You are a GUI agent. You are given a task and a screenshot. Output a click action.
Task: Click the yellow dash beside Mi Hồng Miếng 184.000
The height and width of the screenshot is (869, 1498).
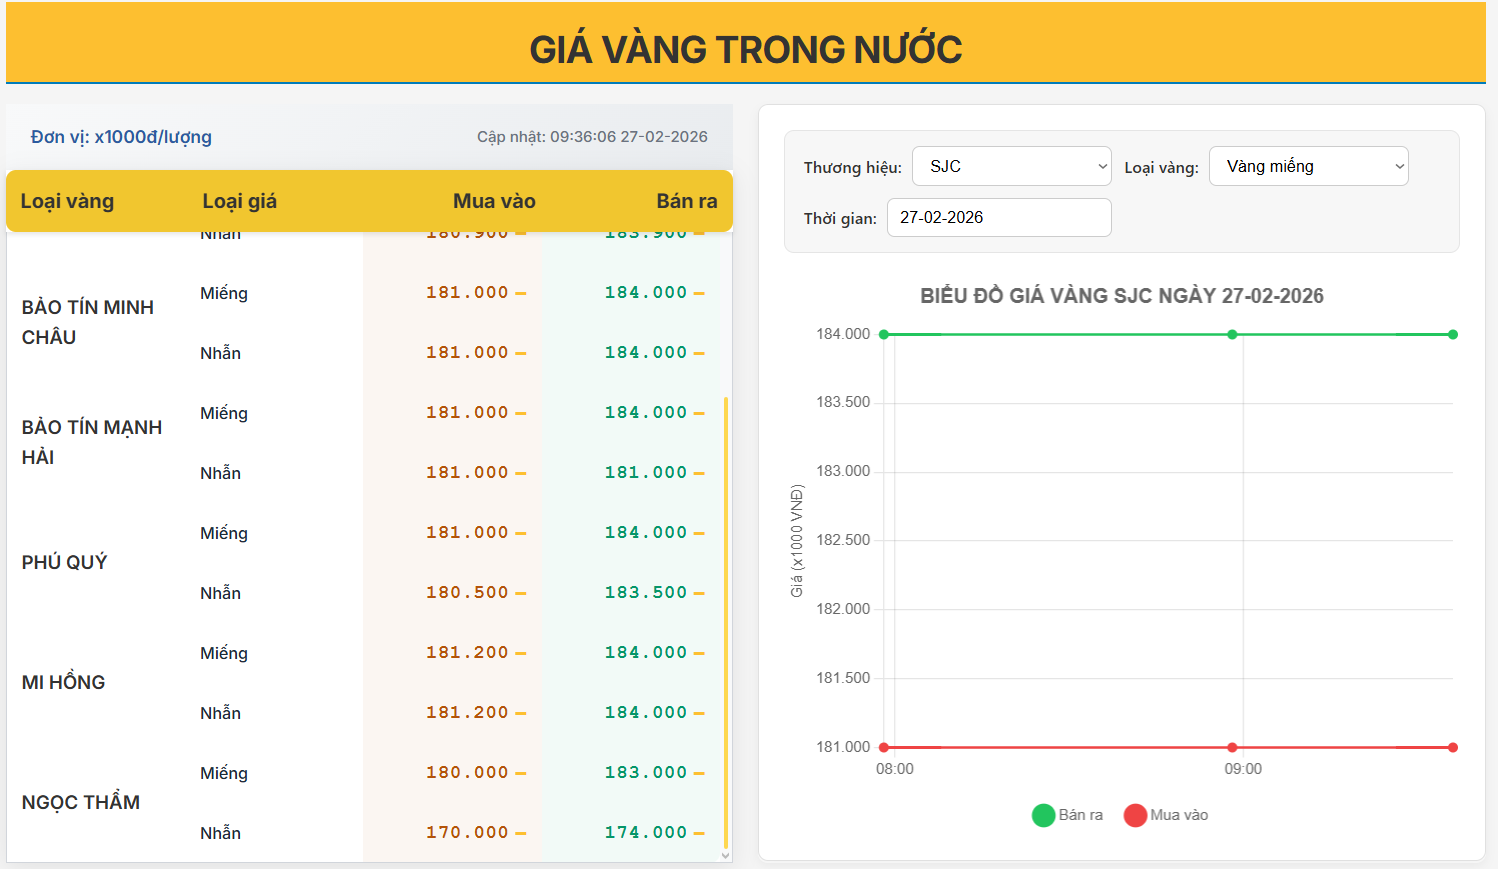coord(699,653)
